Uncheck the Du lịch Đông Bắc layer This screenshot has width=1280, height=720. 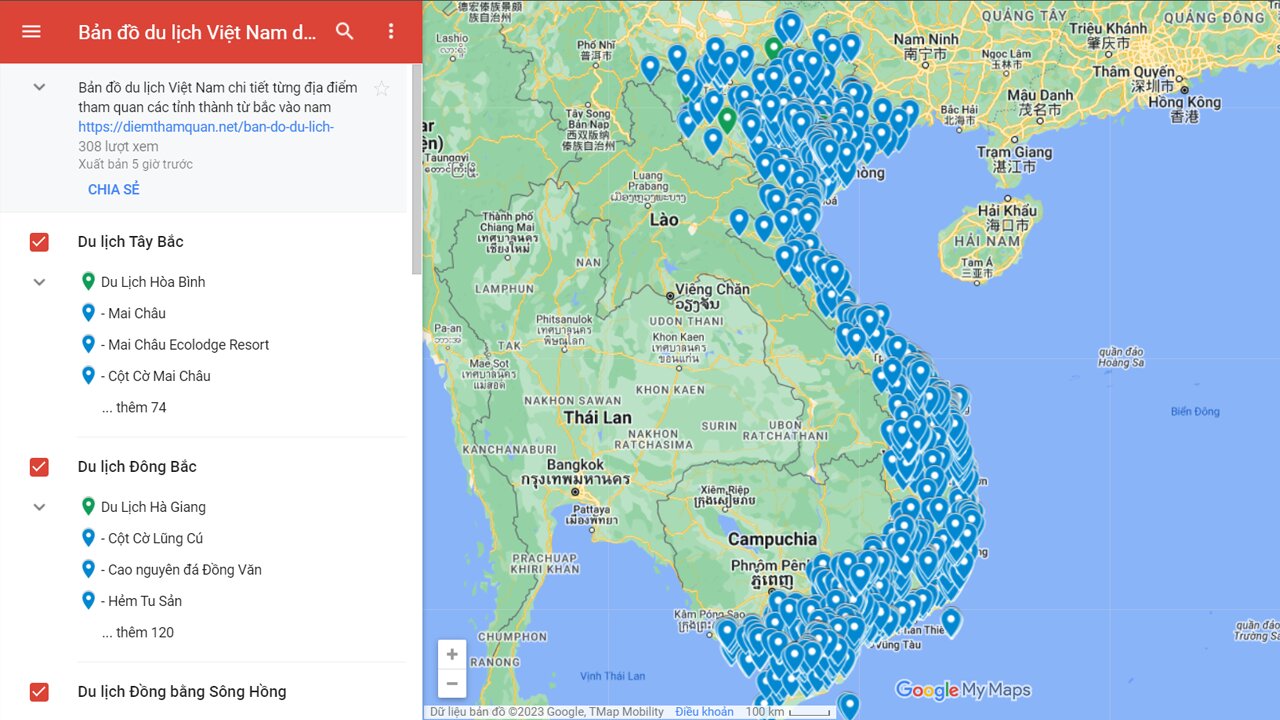[x=39, y=466]
